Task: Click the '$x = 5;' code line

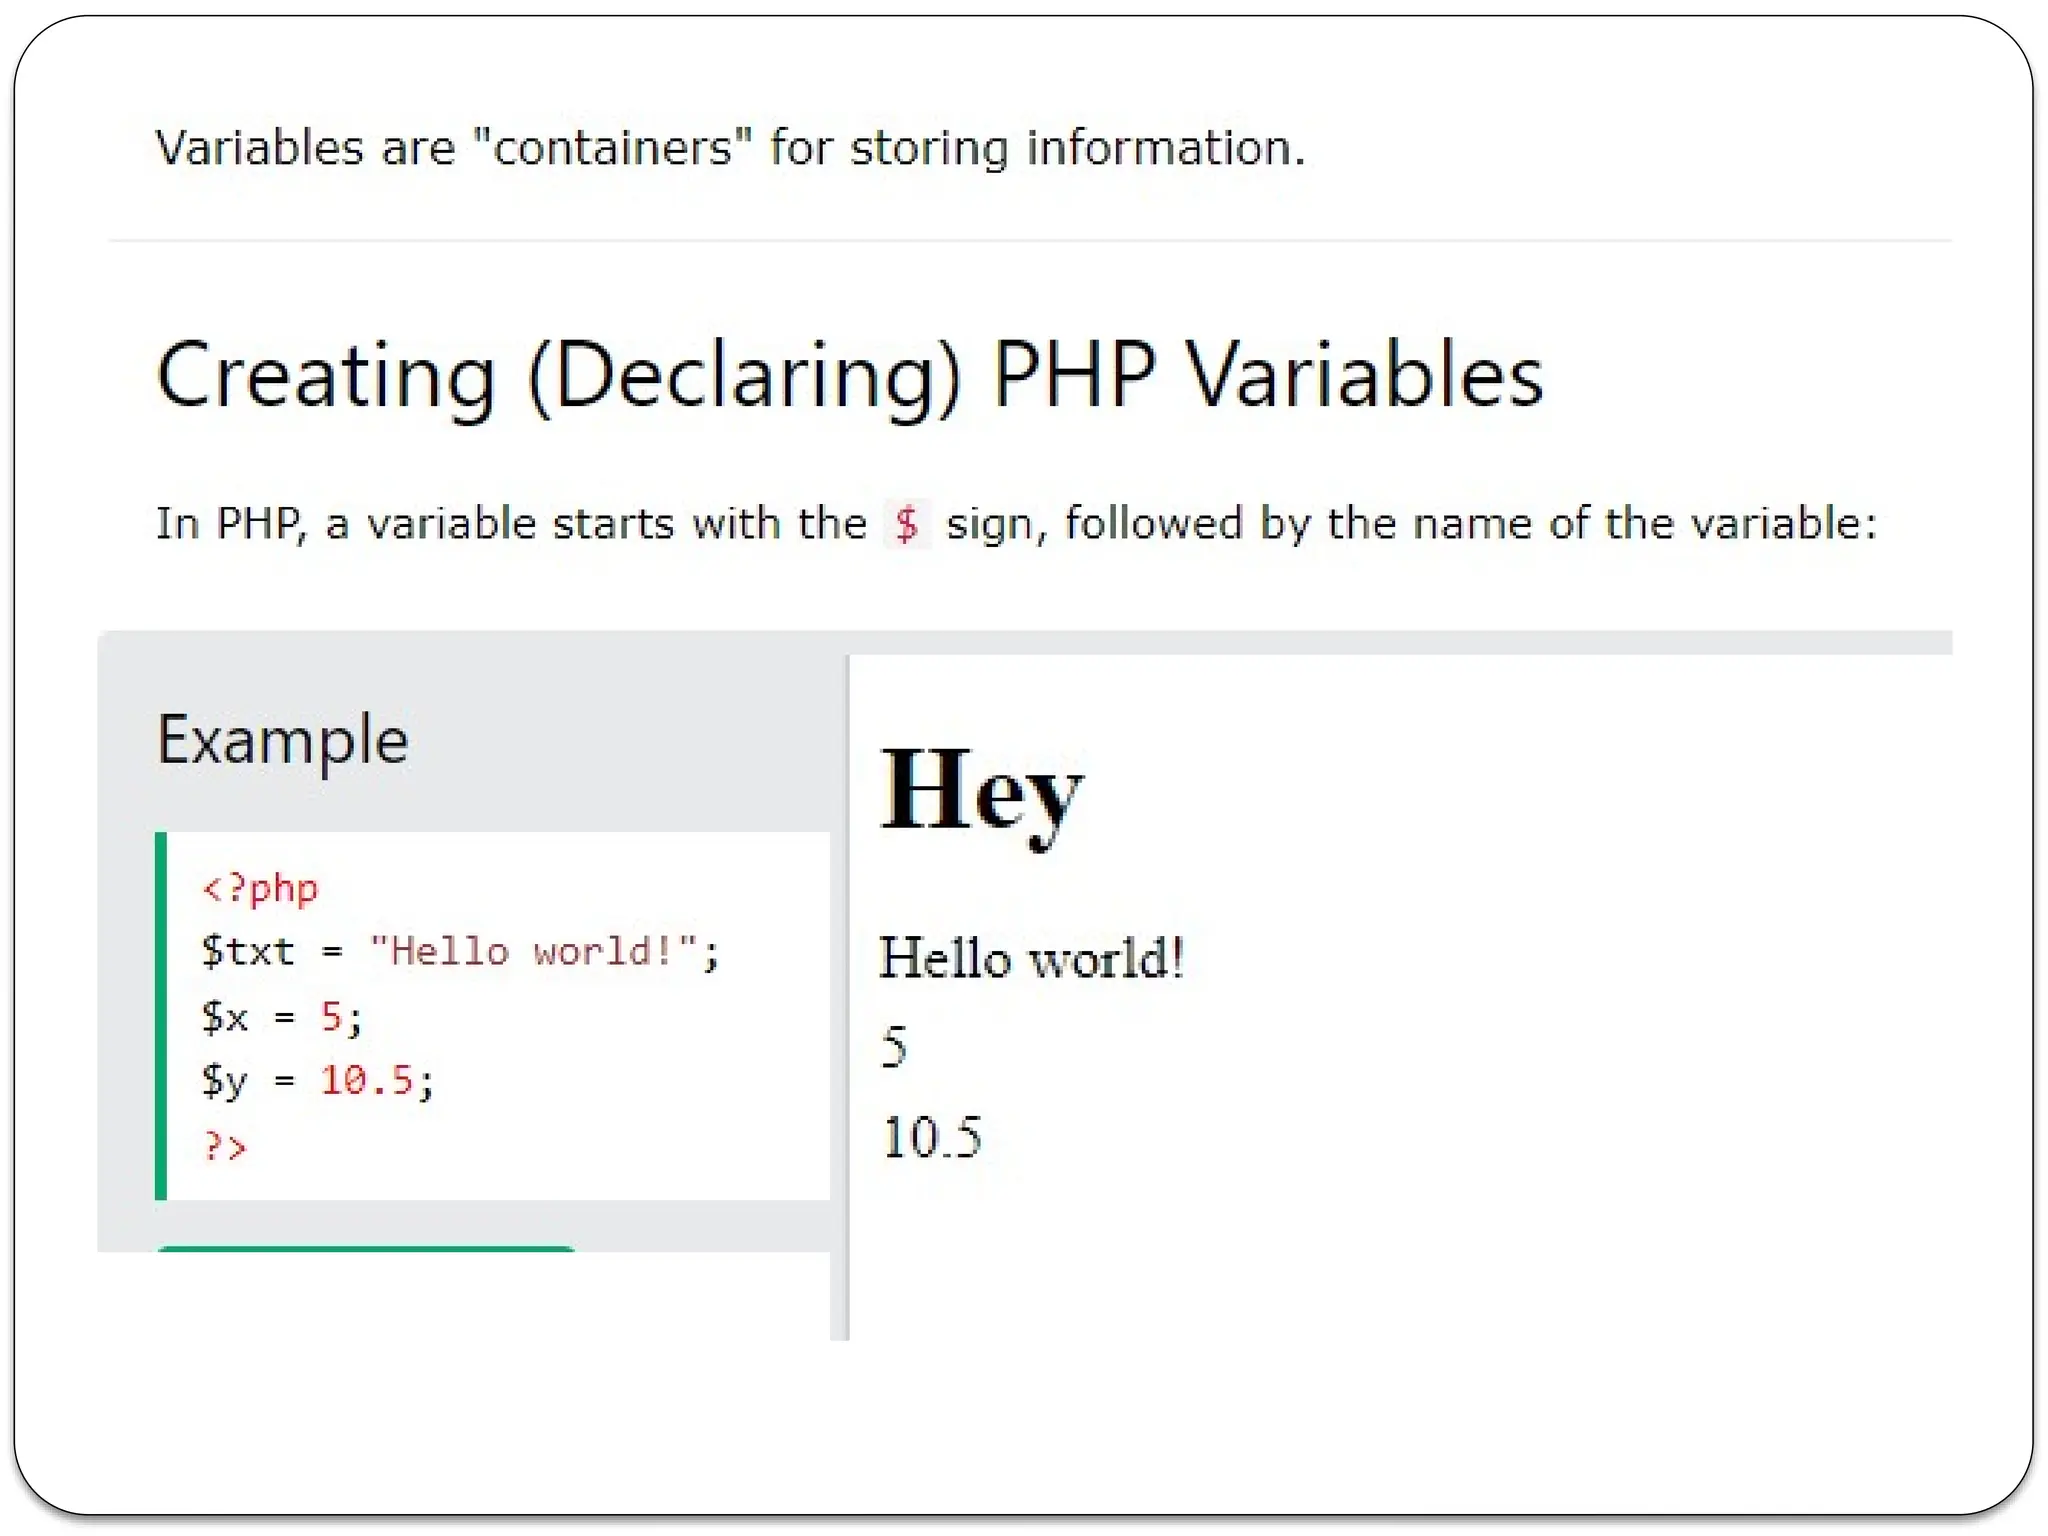Action: point(281,1017)
